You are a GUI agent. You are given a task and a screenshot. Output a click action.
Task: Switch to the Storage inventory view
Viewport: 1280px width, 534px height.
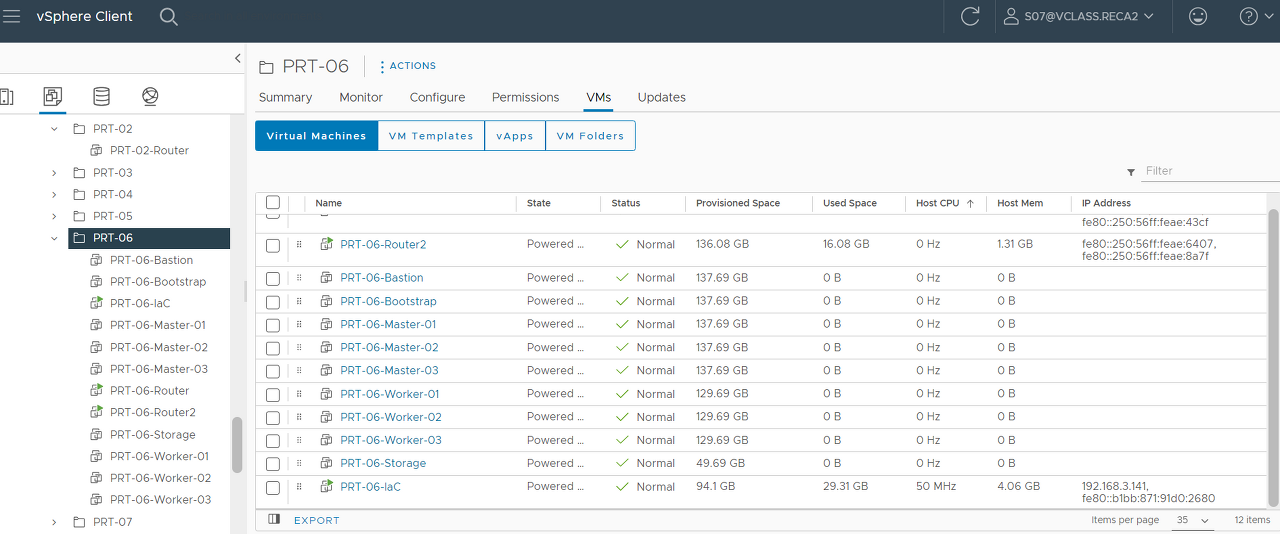point(101,96)
